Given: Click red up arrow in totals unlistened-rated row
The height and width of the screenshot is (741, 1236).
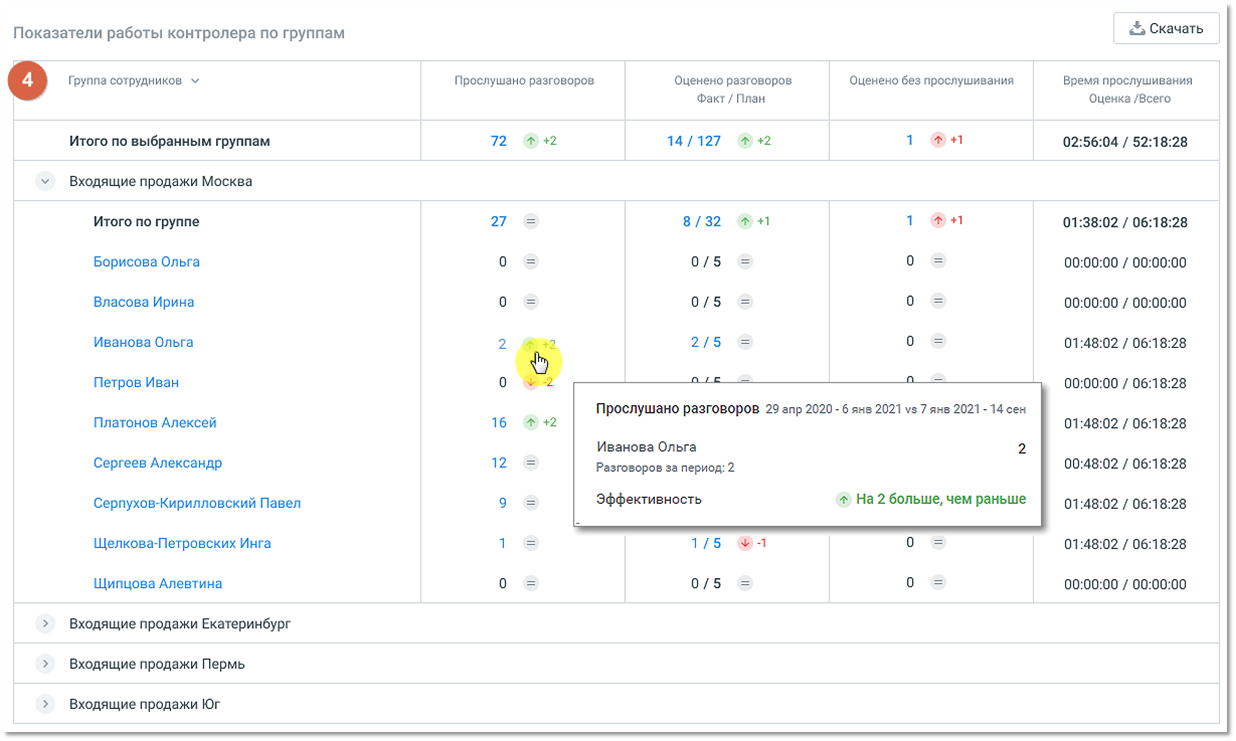Looking at the screenshot, I should [938, 140].
